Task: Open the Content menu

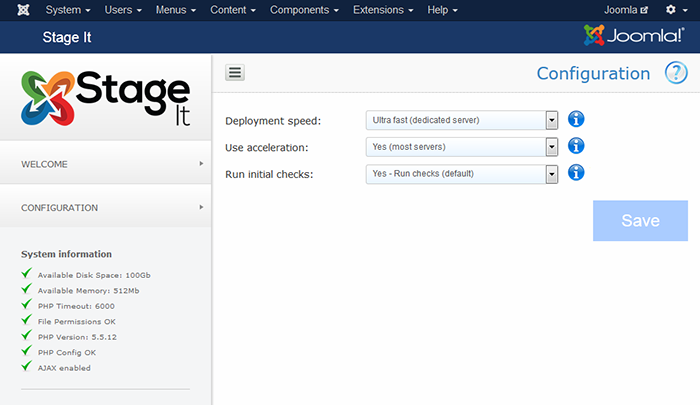Action: (x=233, y=10)
